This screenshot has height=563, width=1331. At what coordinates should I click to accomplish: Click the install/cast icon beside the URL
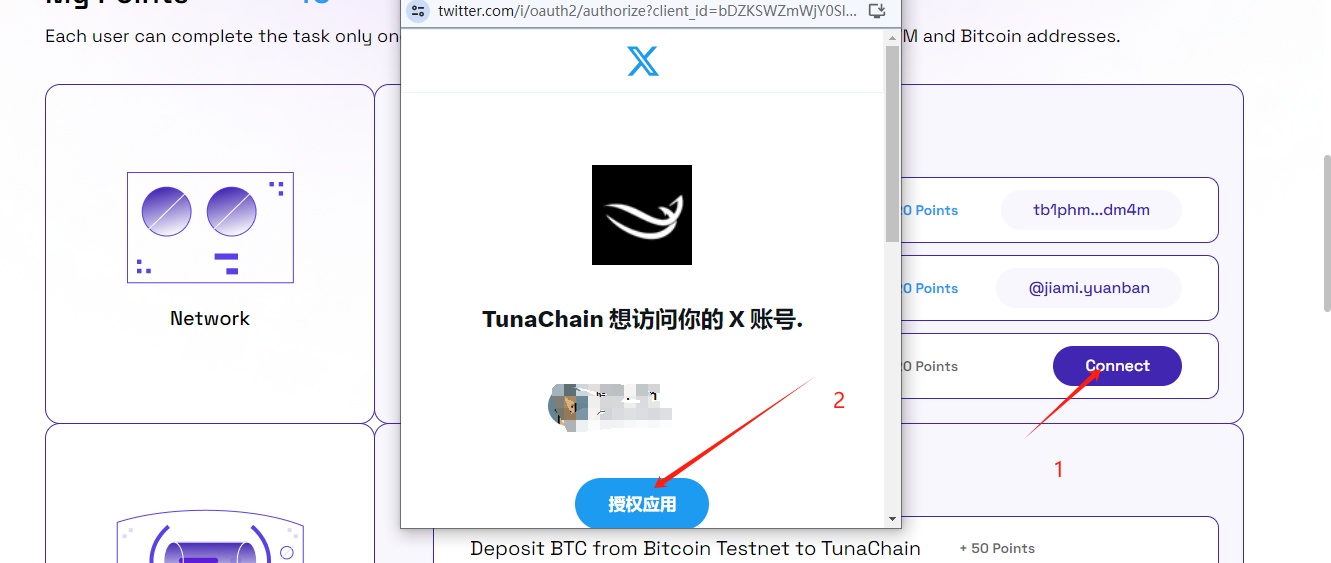[877, 11]
